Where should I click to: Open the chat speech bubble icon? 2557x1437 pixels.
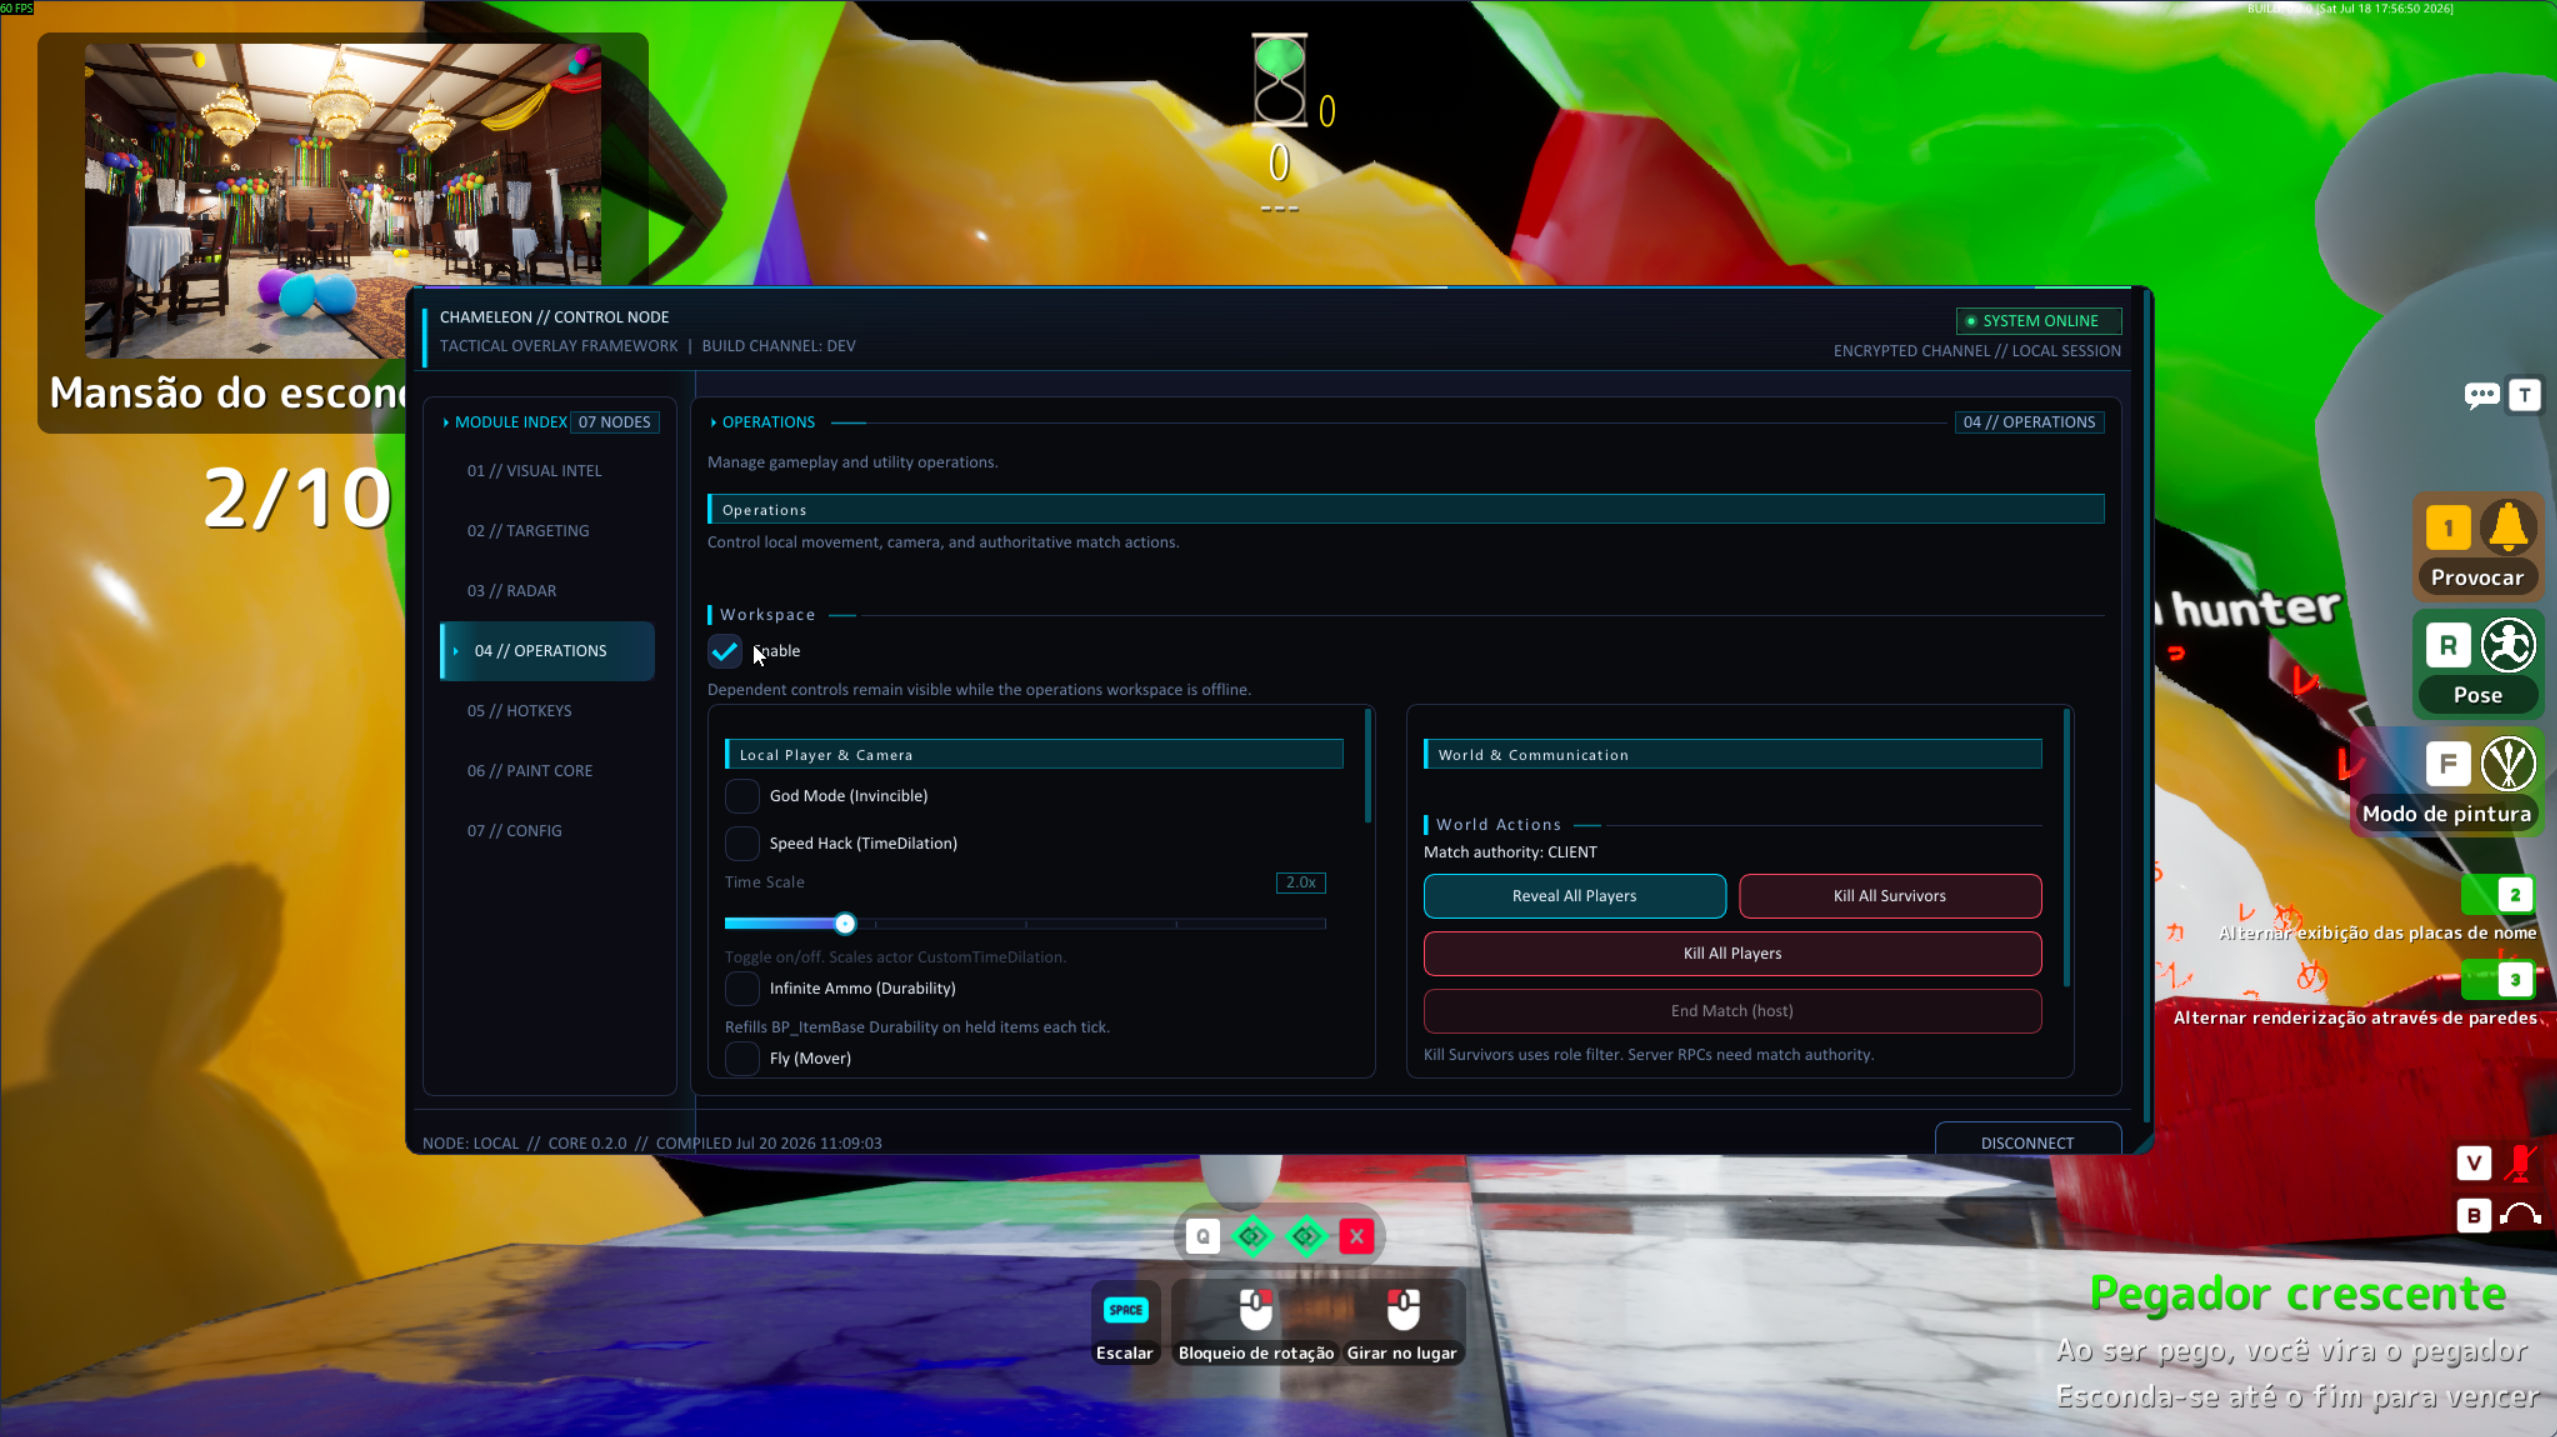click(x=2481, y=396)
